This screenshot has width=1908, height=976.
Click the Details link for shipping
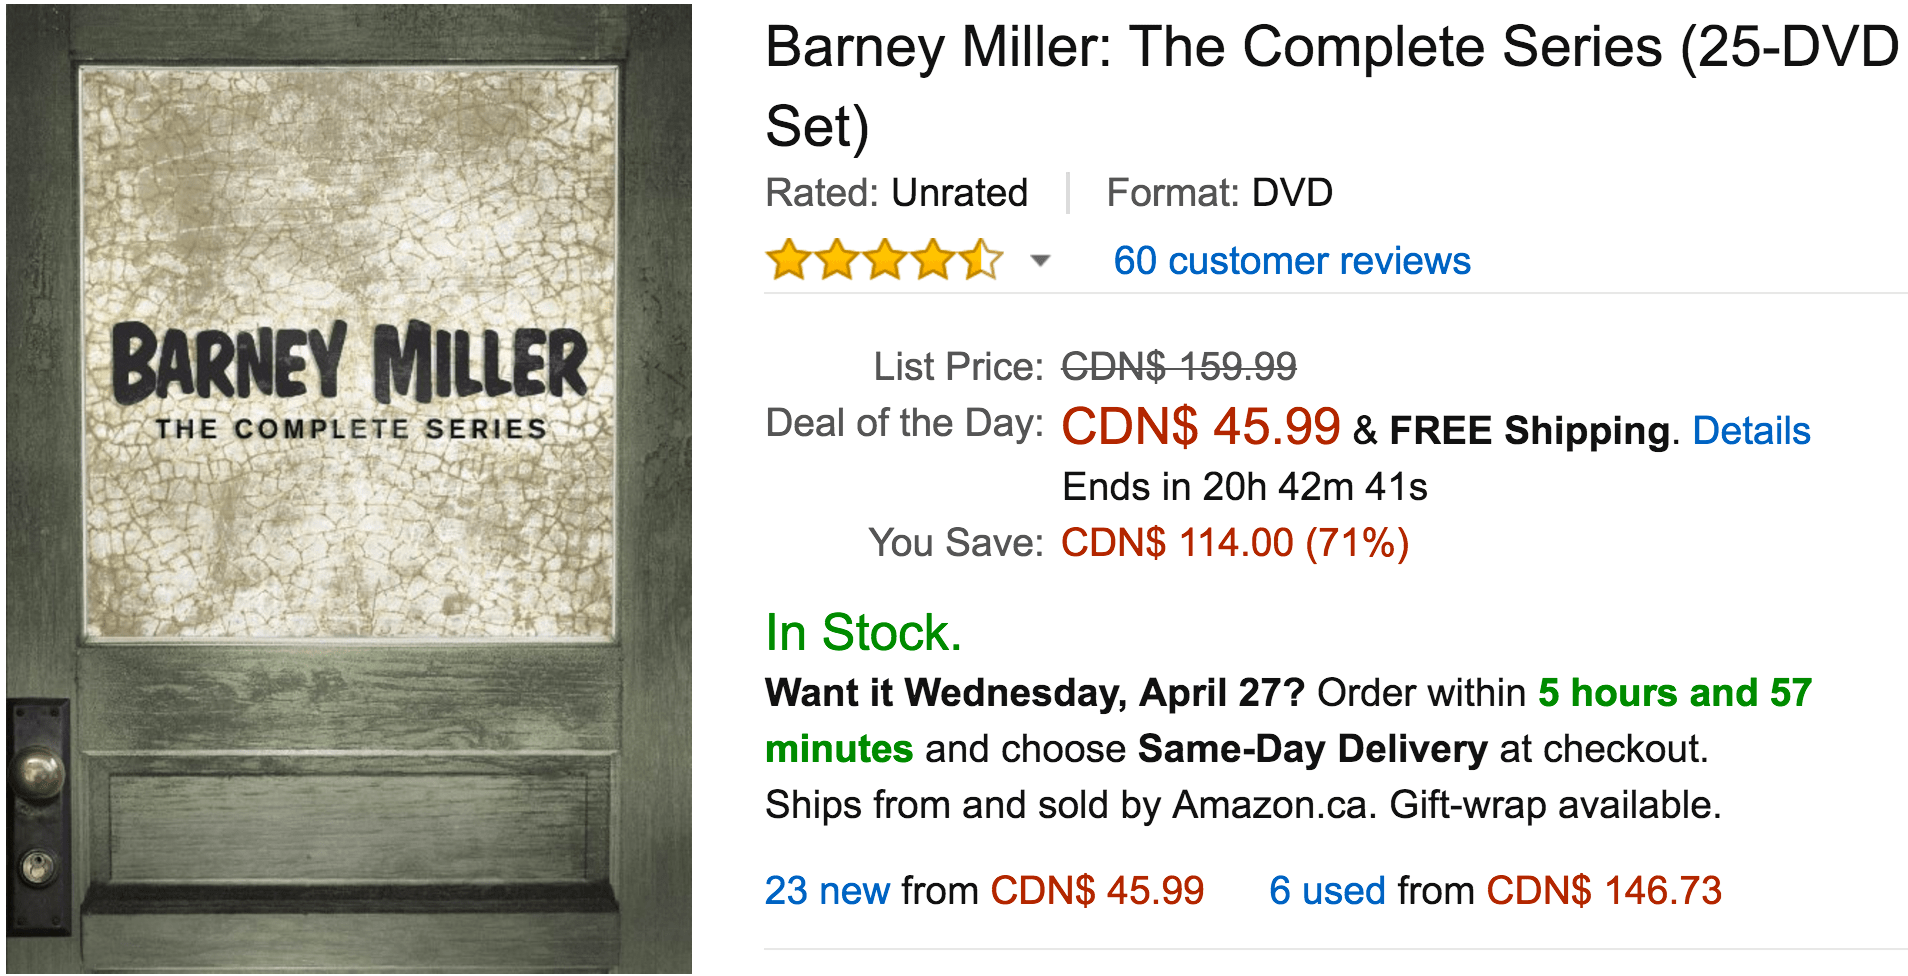1751,431
